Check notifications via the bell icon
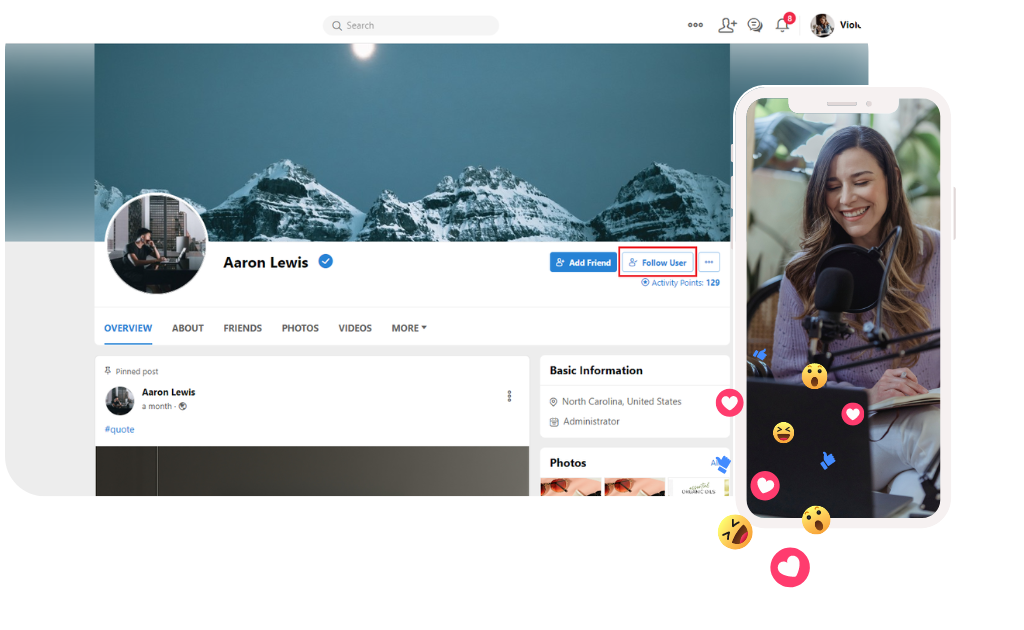The height and width of the screenshot is (630, 1024). pyautogui.click(x=783, y=25)
